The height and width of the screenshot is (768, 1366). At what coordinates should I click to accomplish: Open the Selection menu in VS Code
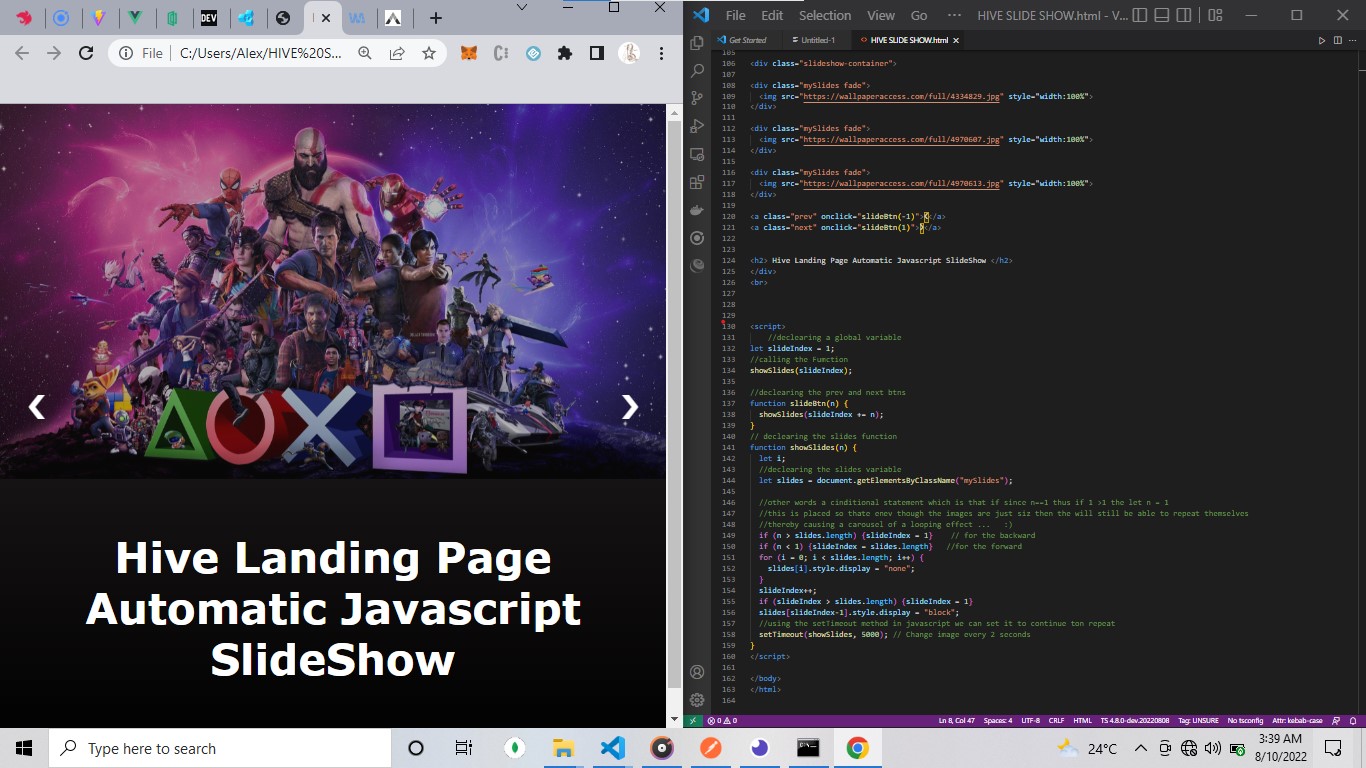(825, 15)
